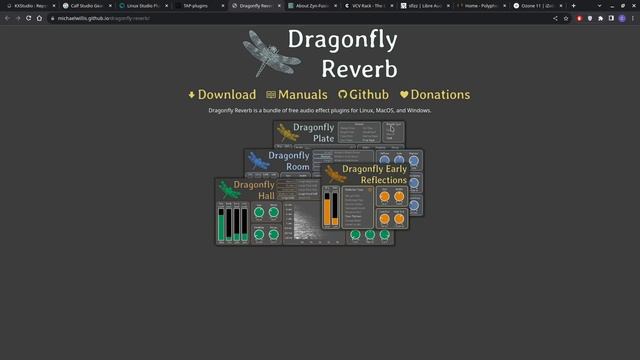Open the extensions puzzle menu
The image size is (640, 360).
[x=600, y=18]
